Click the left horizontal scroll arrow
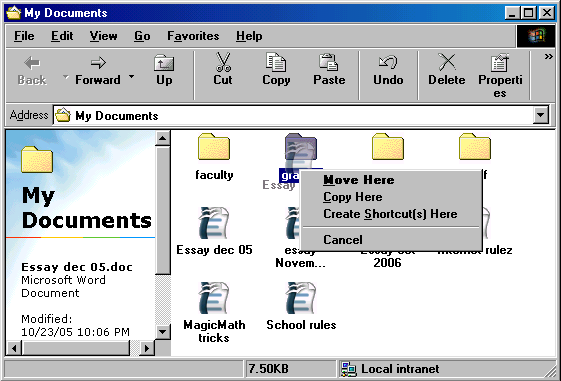The image size is (561, 381). pos(14,348)
